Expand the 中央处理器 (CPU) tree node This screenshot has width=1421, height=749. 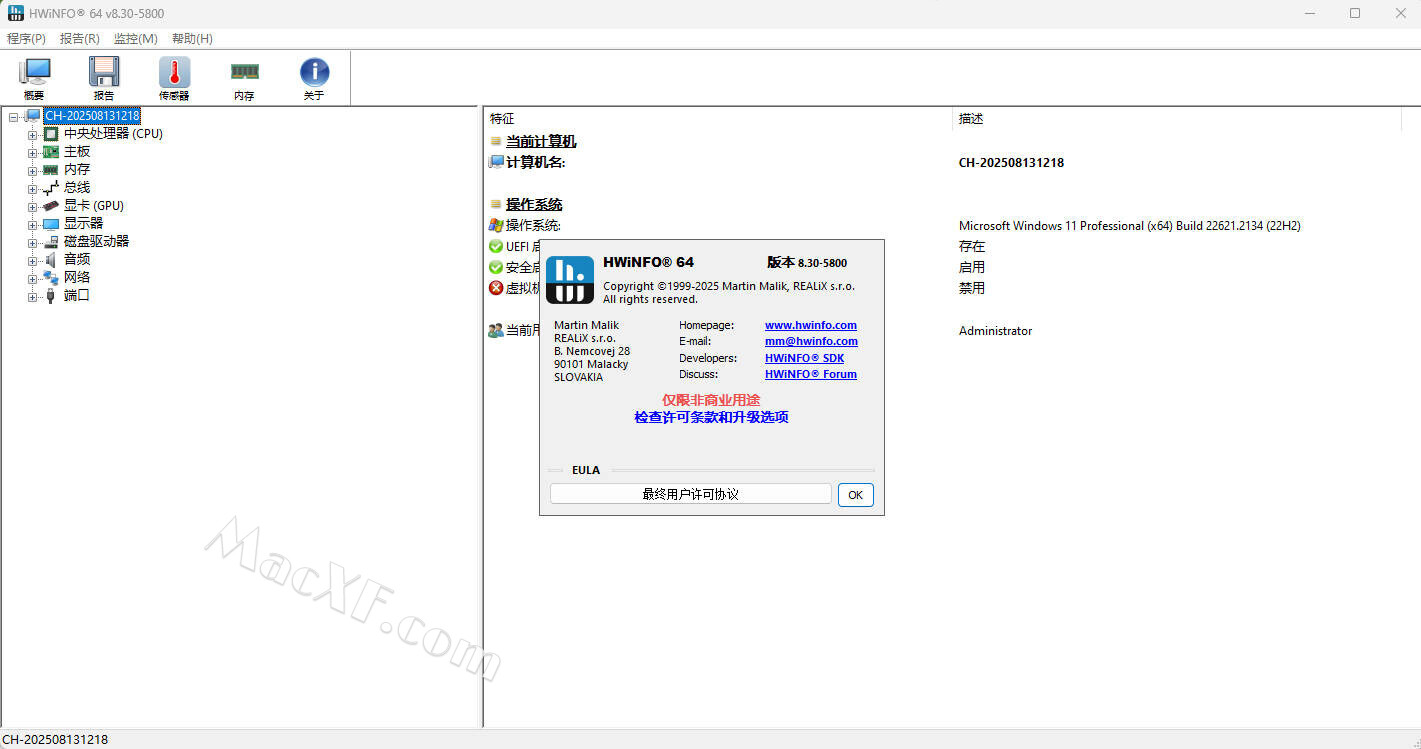click(33, 135)
